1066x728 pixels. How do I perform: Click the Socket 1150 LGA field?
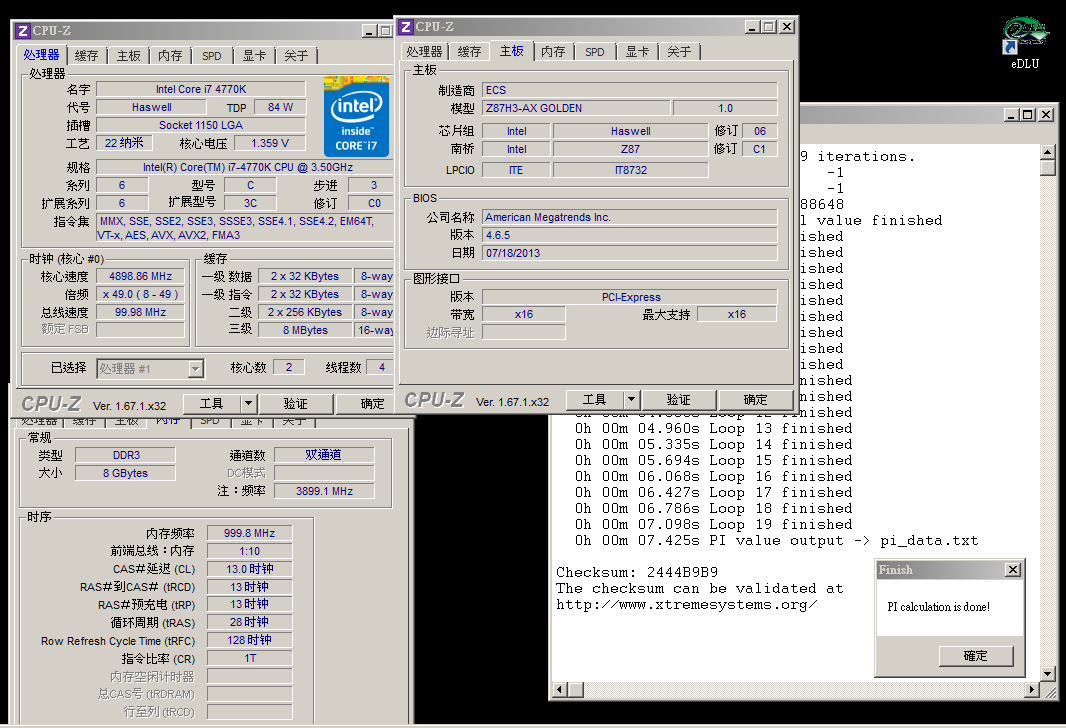pos(201,125)
